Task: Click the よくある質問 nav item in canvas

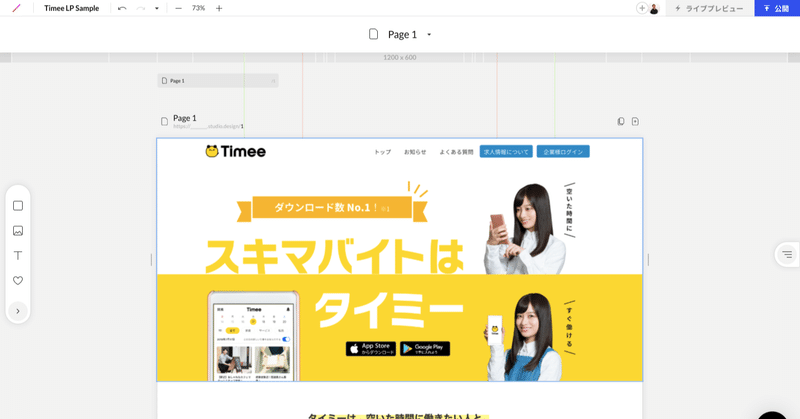Action: (456, 152)
